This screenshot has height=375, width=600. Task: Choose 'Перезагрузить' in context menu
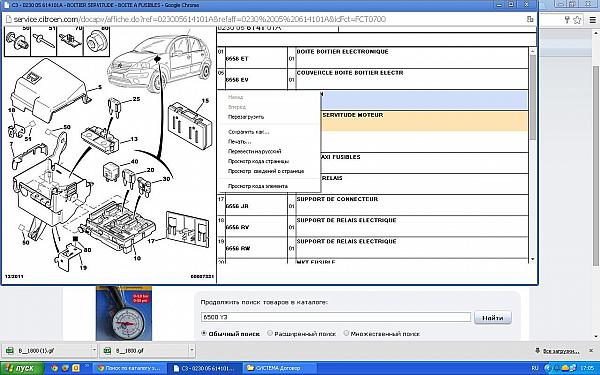click(x=246, y=117)
